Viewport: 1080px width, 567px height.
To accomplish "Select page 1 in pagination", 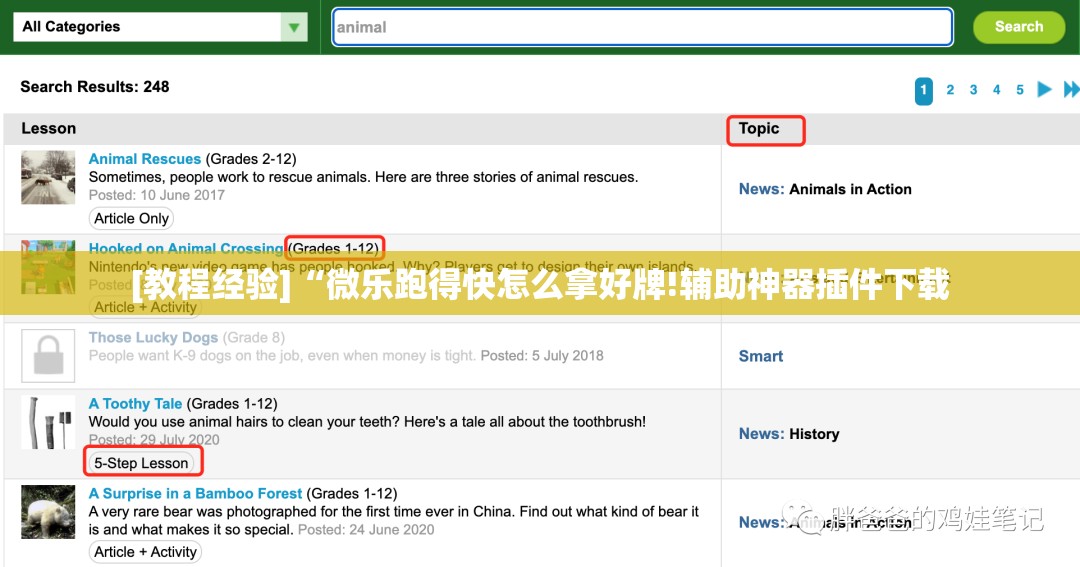I will coord(924,90).
